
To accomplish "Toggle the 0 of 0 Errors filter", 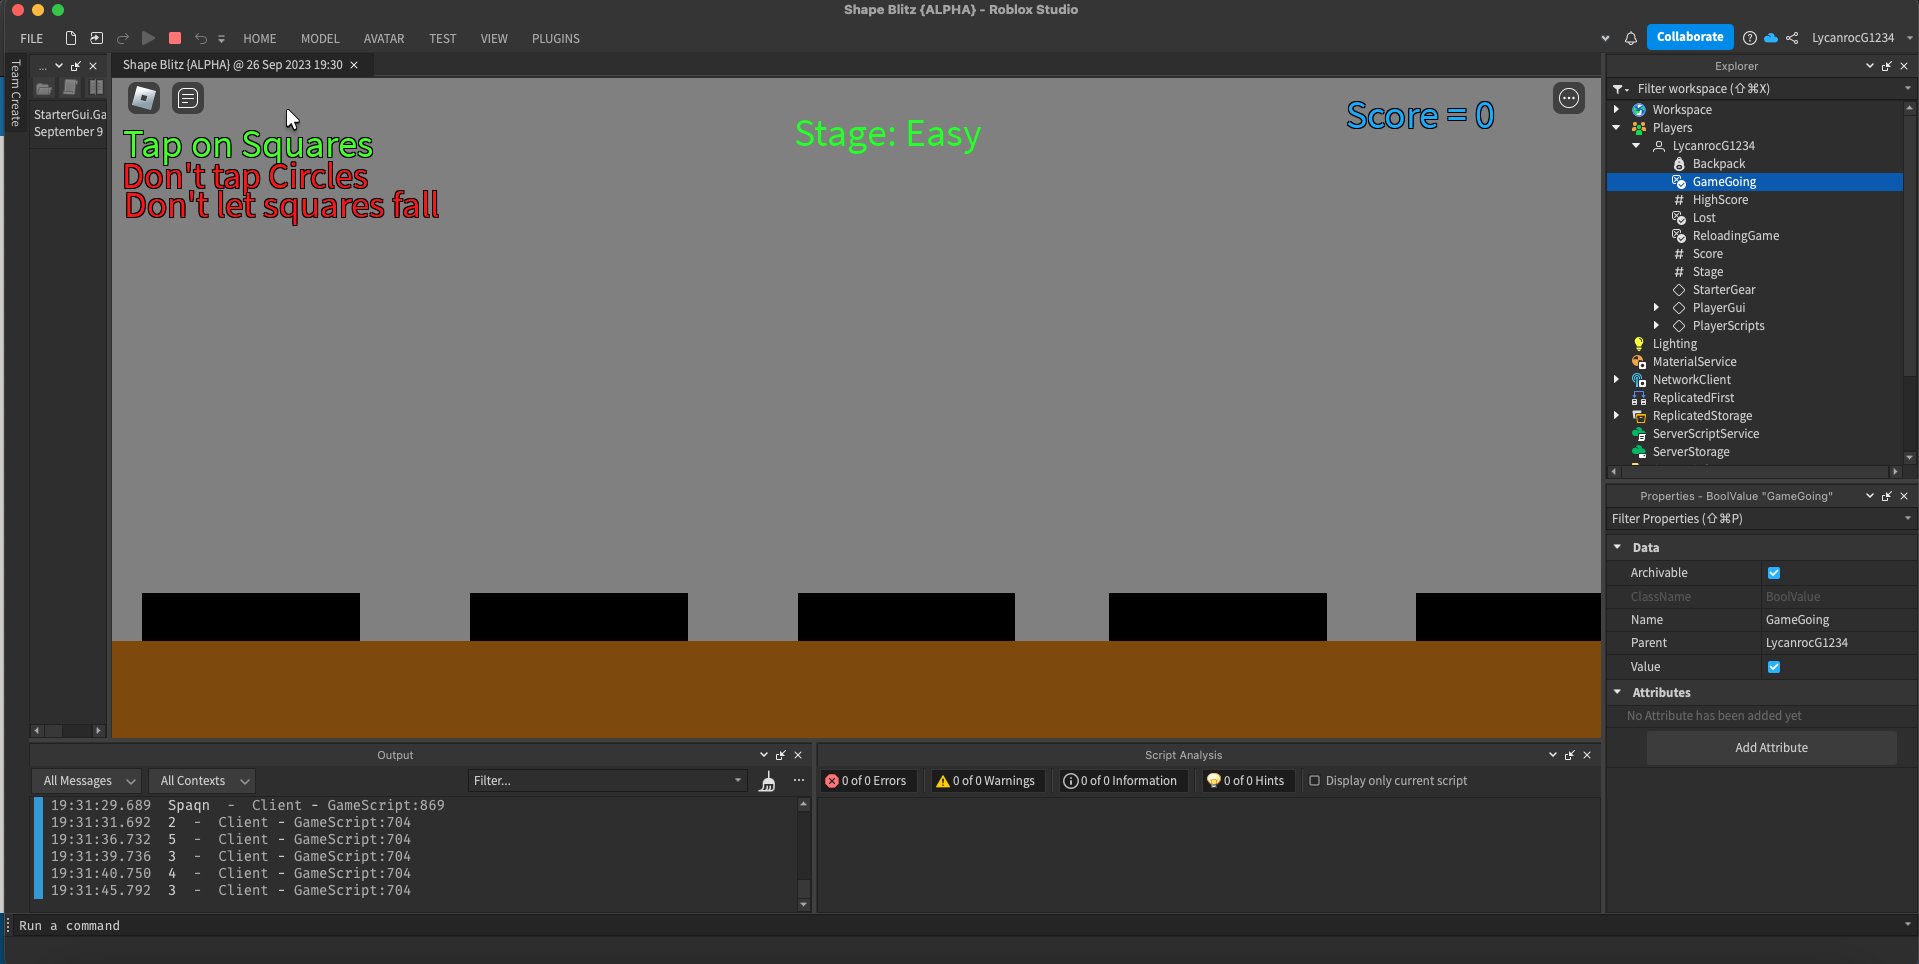I will tap(867, 781).
